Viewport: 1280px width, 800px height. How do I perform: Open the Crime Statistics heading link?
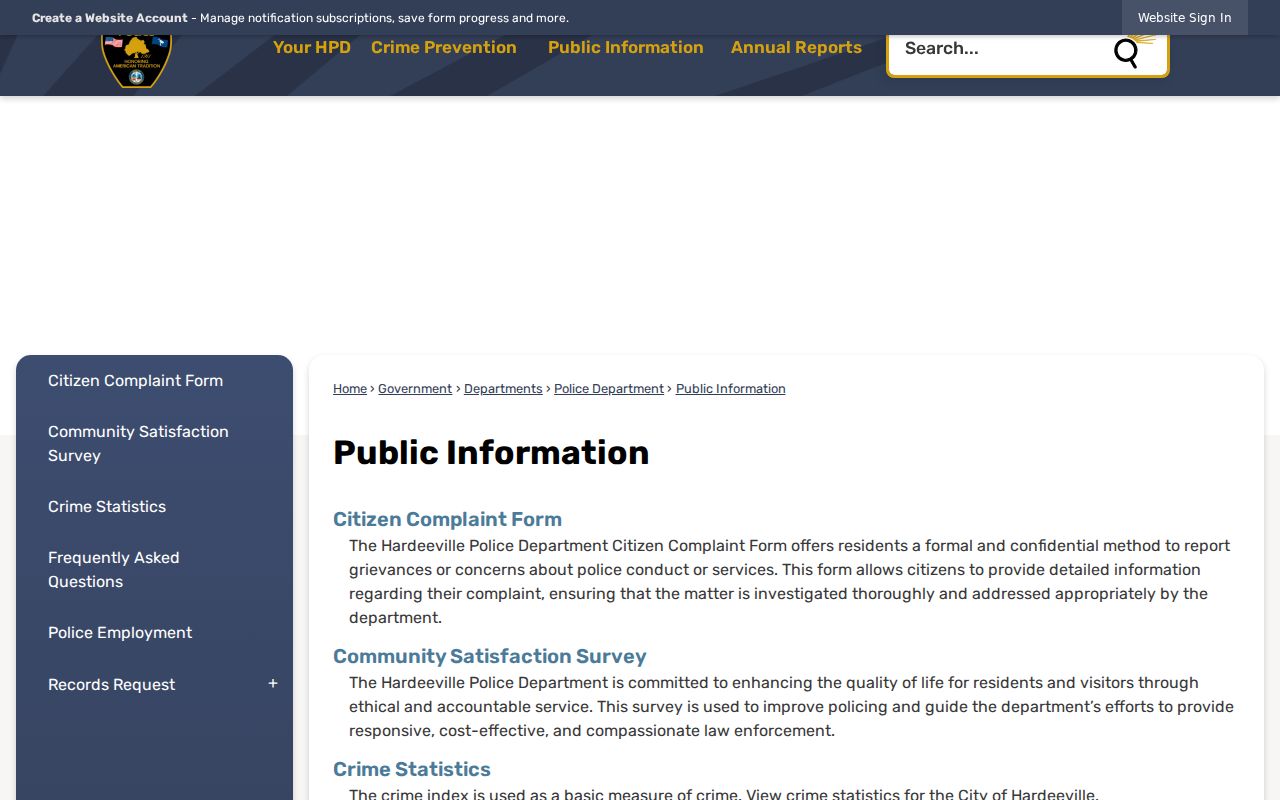[x=412, y=769]
